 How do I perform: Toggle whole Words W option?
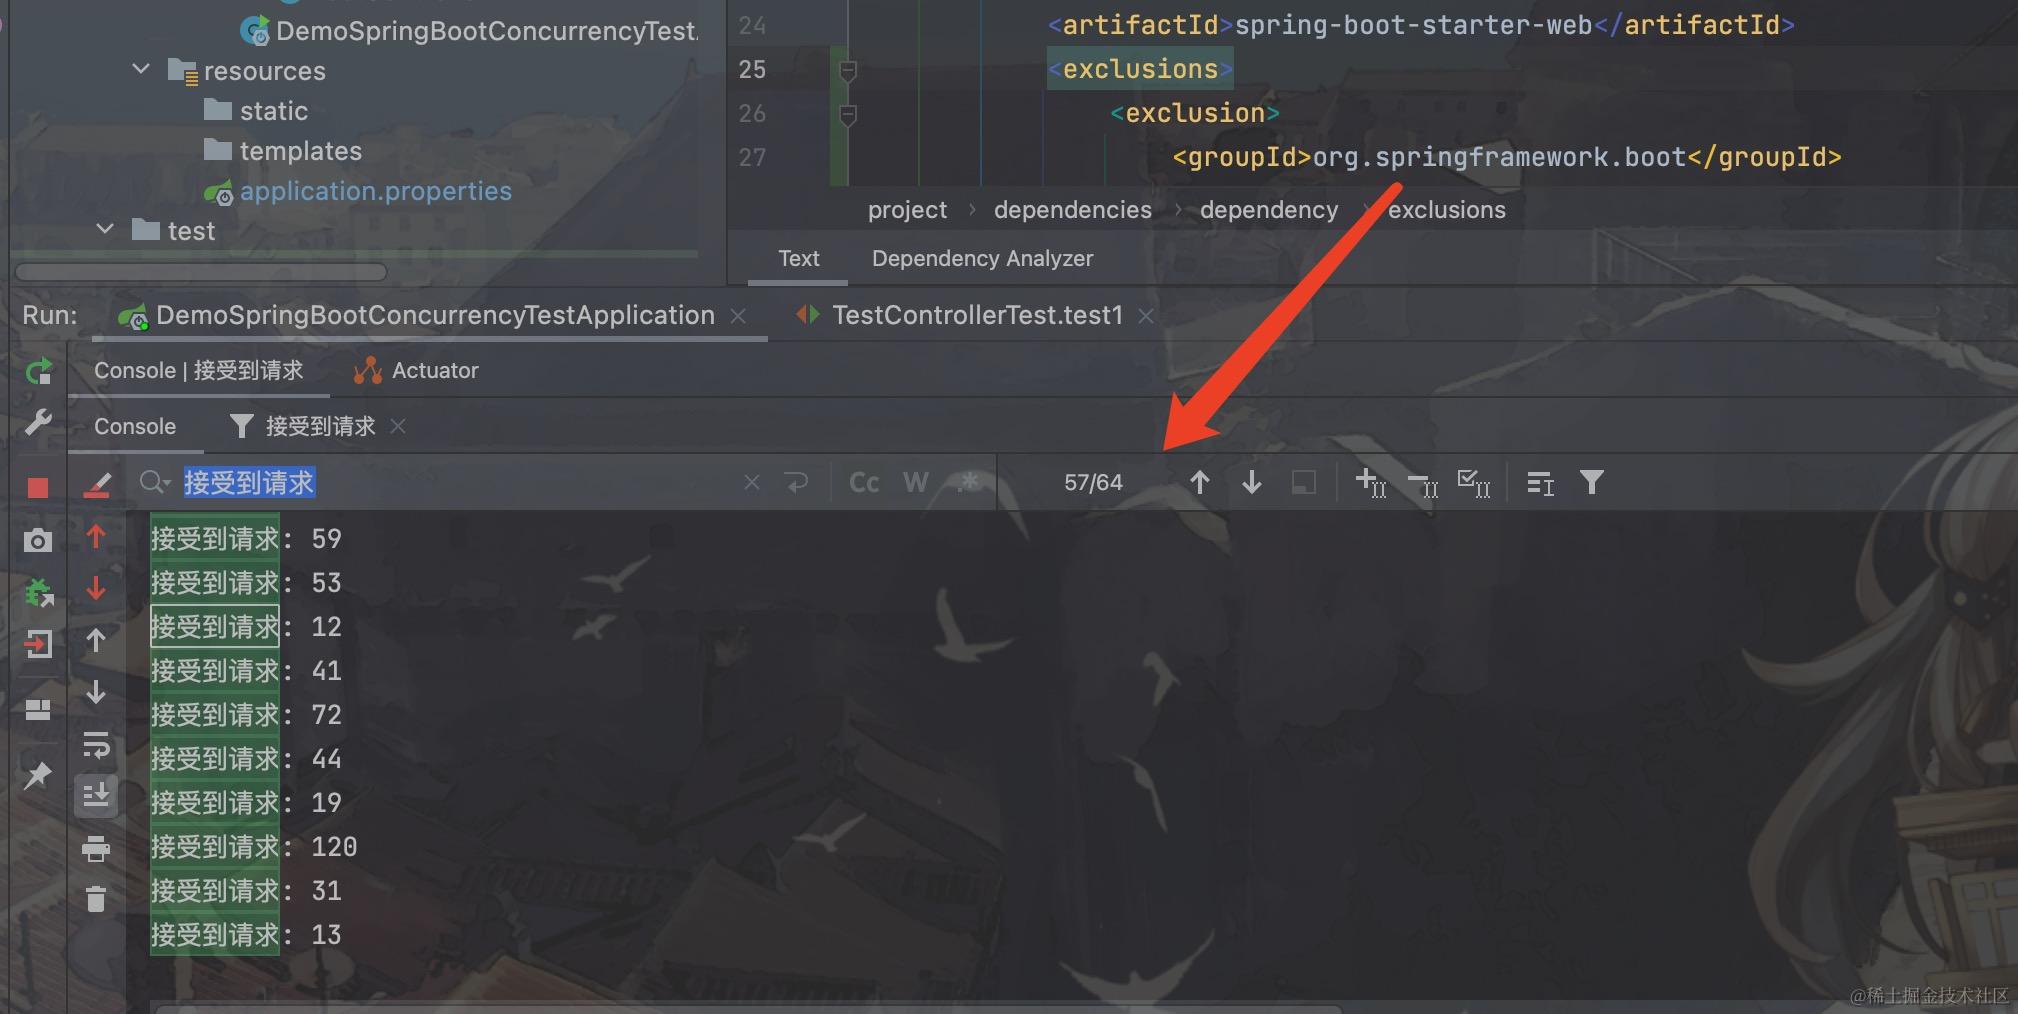(915, 483)
